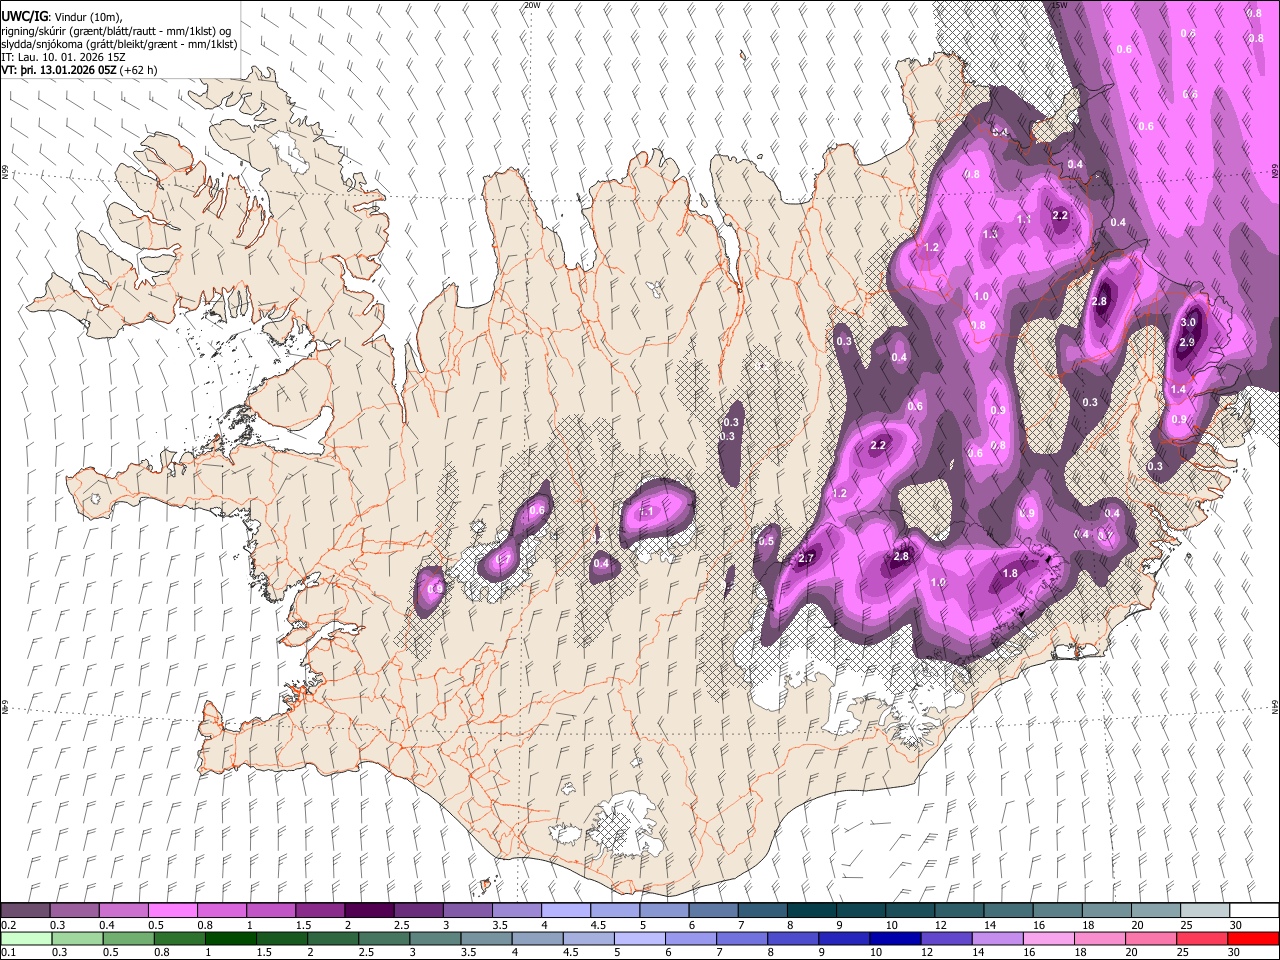Click the 0.1 label under the green legend row
Screen dimensions: 1280x960
click(8, 952)
